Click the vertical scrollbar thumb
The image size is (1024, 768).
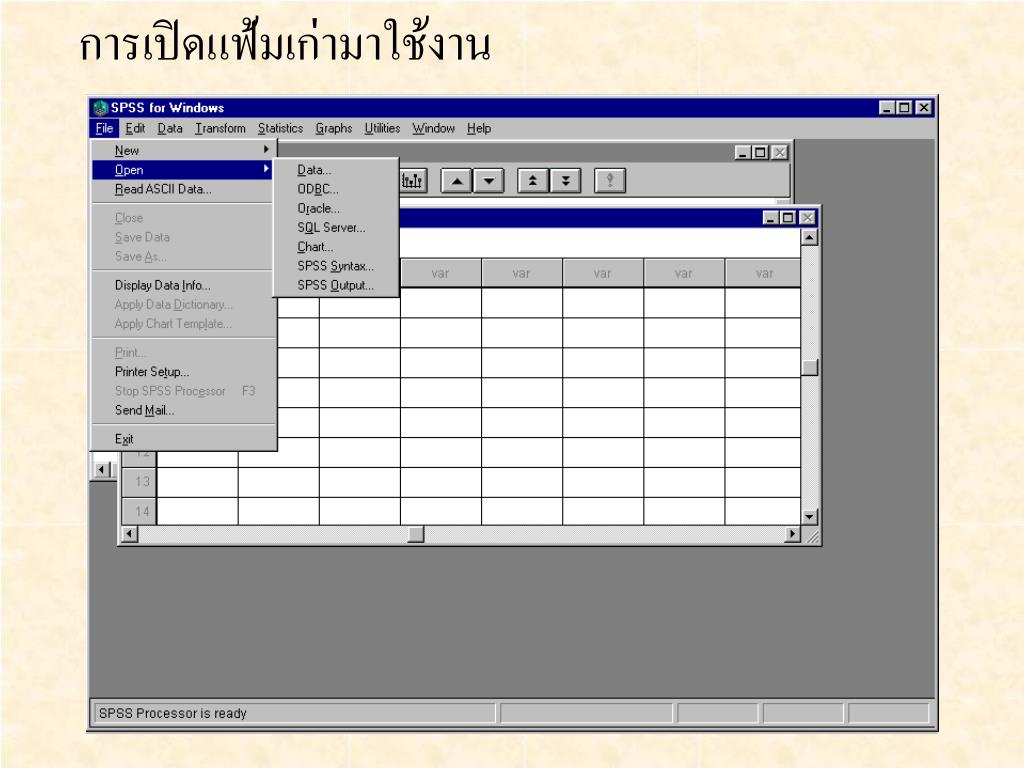pyautogui.click(x=810, y=368)
